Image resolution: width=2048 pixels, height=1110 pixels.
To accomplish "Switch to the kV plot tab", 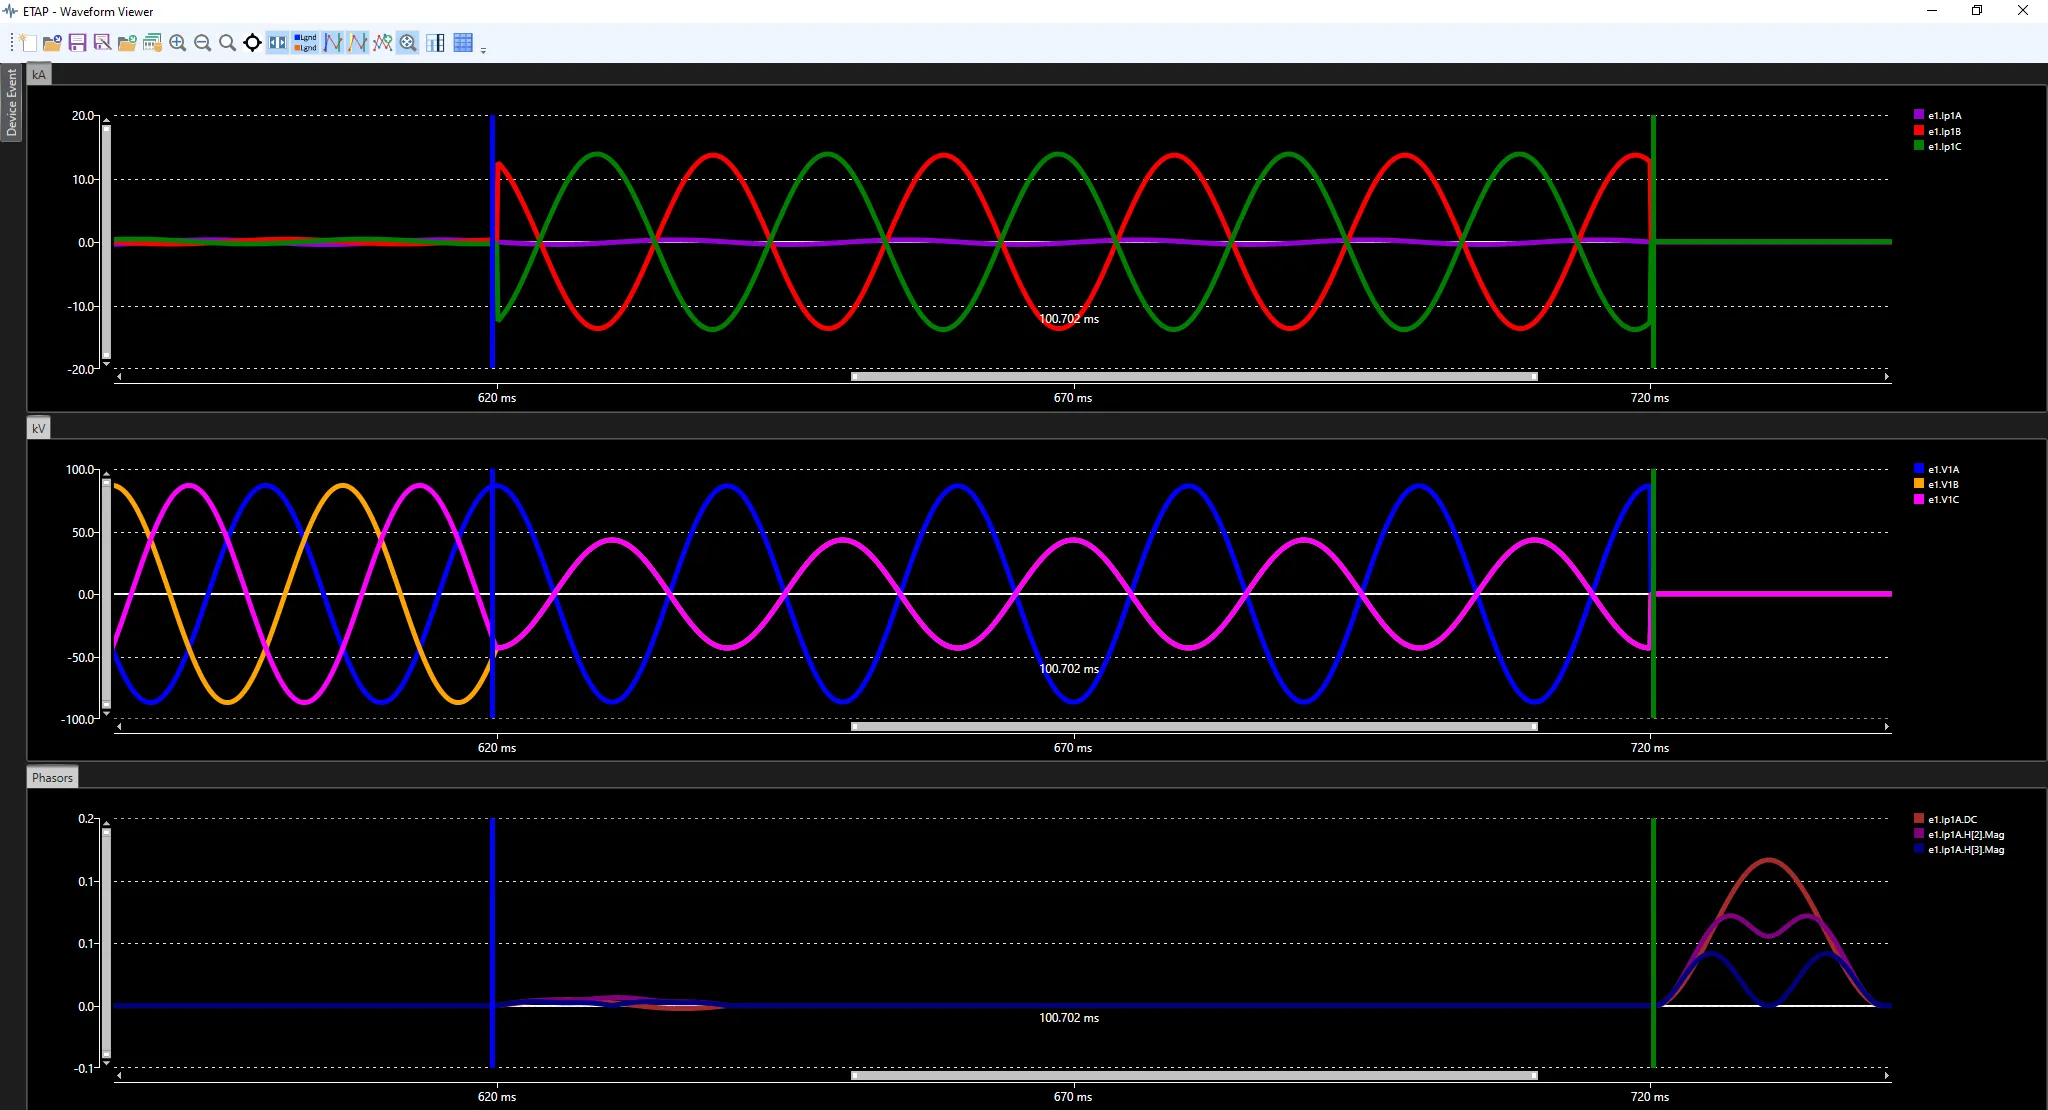I will pyautogui.click(x=38, y=428).
